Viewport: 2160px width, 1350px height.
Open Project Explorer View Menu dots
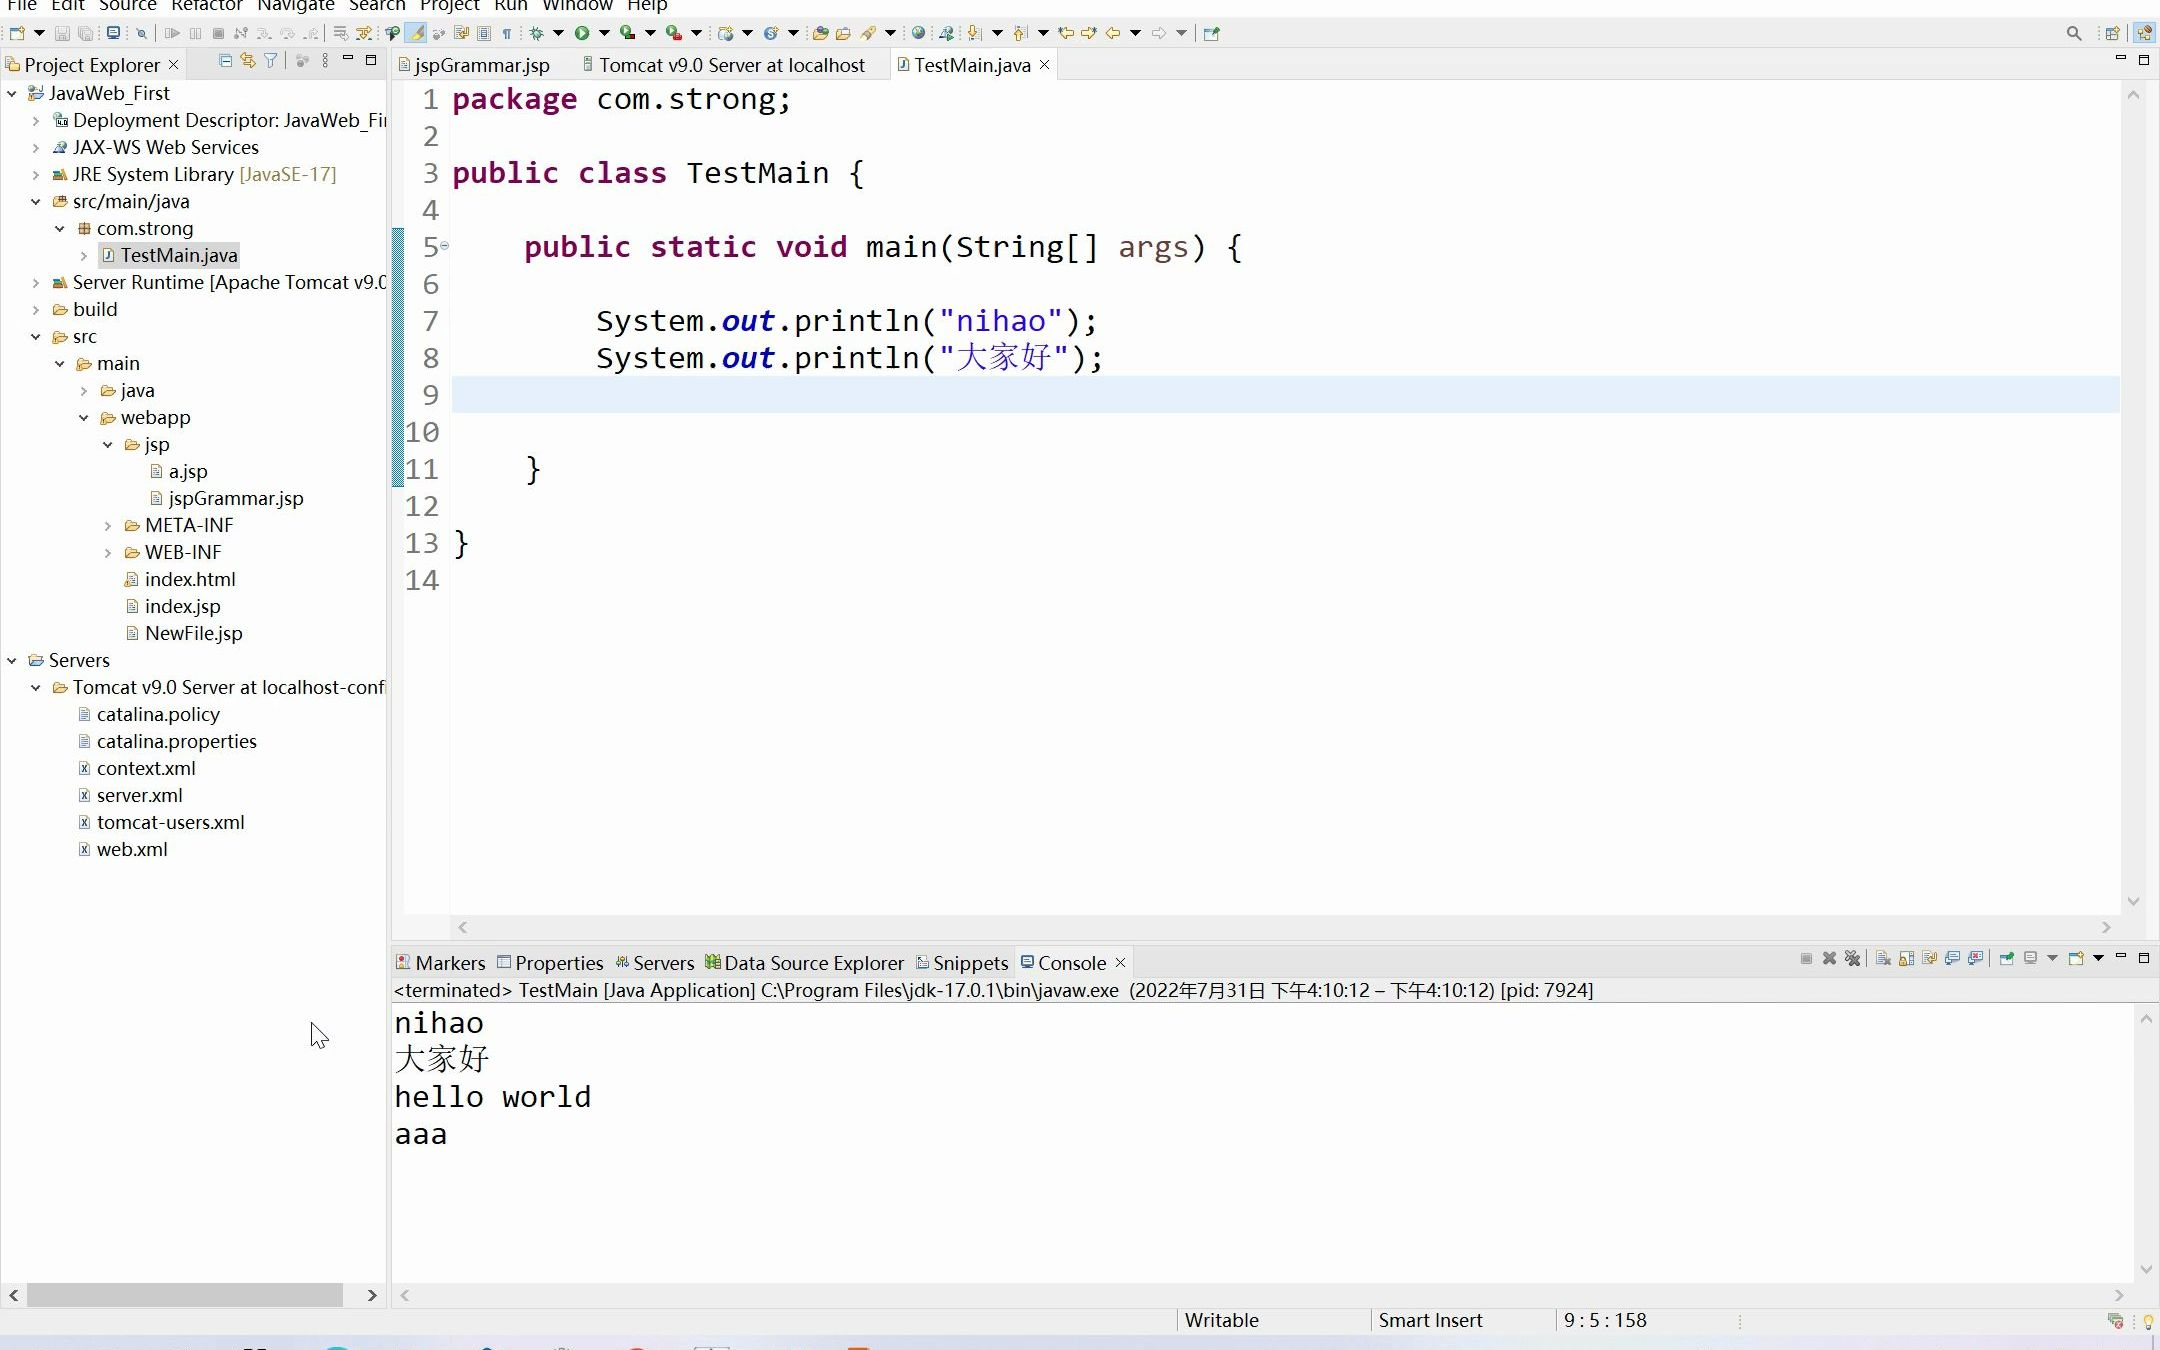pos(325,61)
